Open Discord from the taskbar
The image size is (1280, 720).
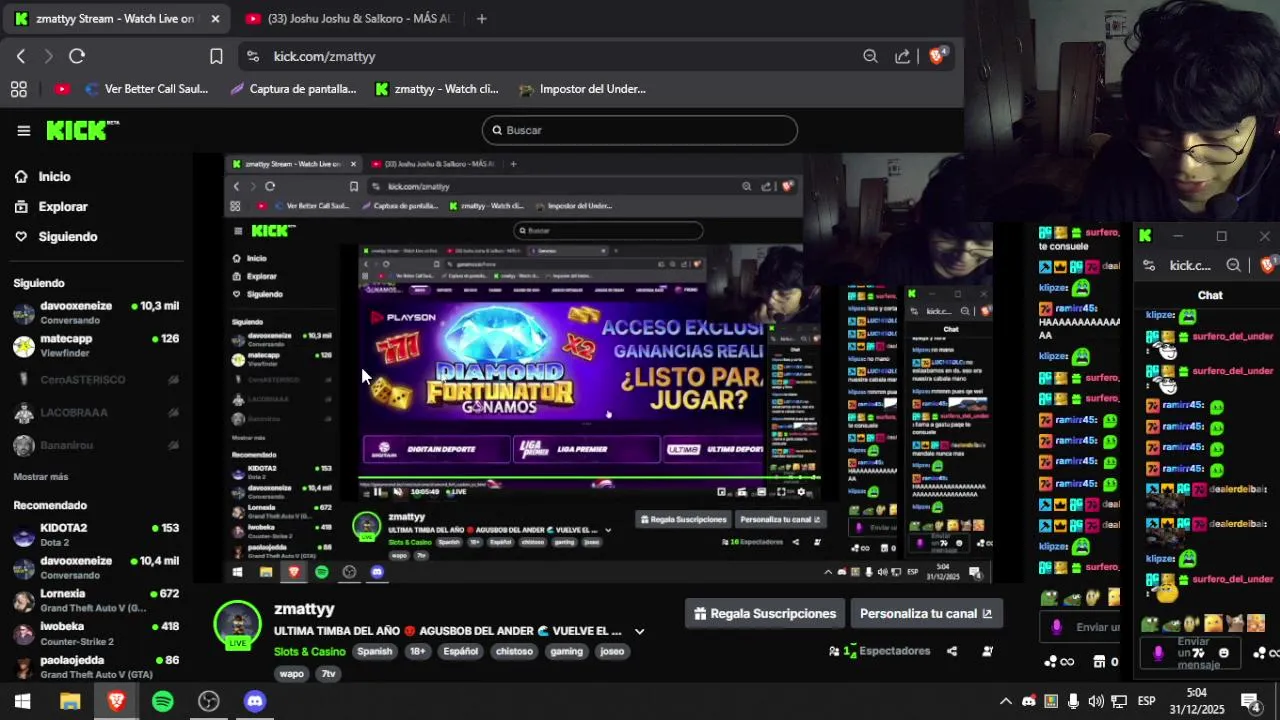click(x=255, y=701)
